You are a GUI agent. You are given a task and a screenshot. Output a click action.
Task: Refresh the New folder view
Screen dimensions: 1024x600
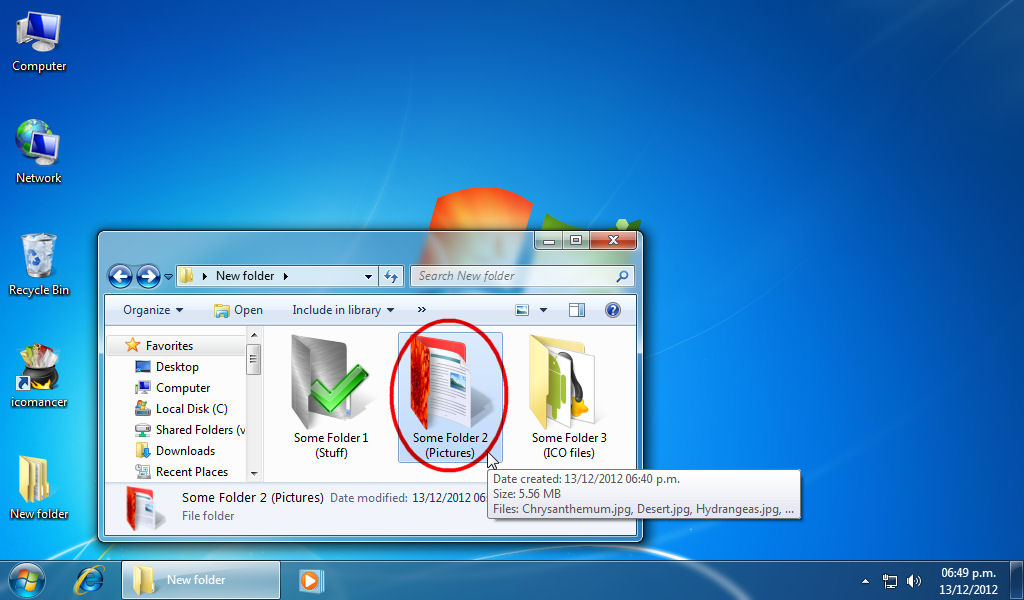coord(391,276)
